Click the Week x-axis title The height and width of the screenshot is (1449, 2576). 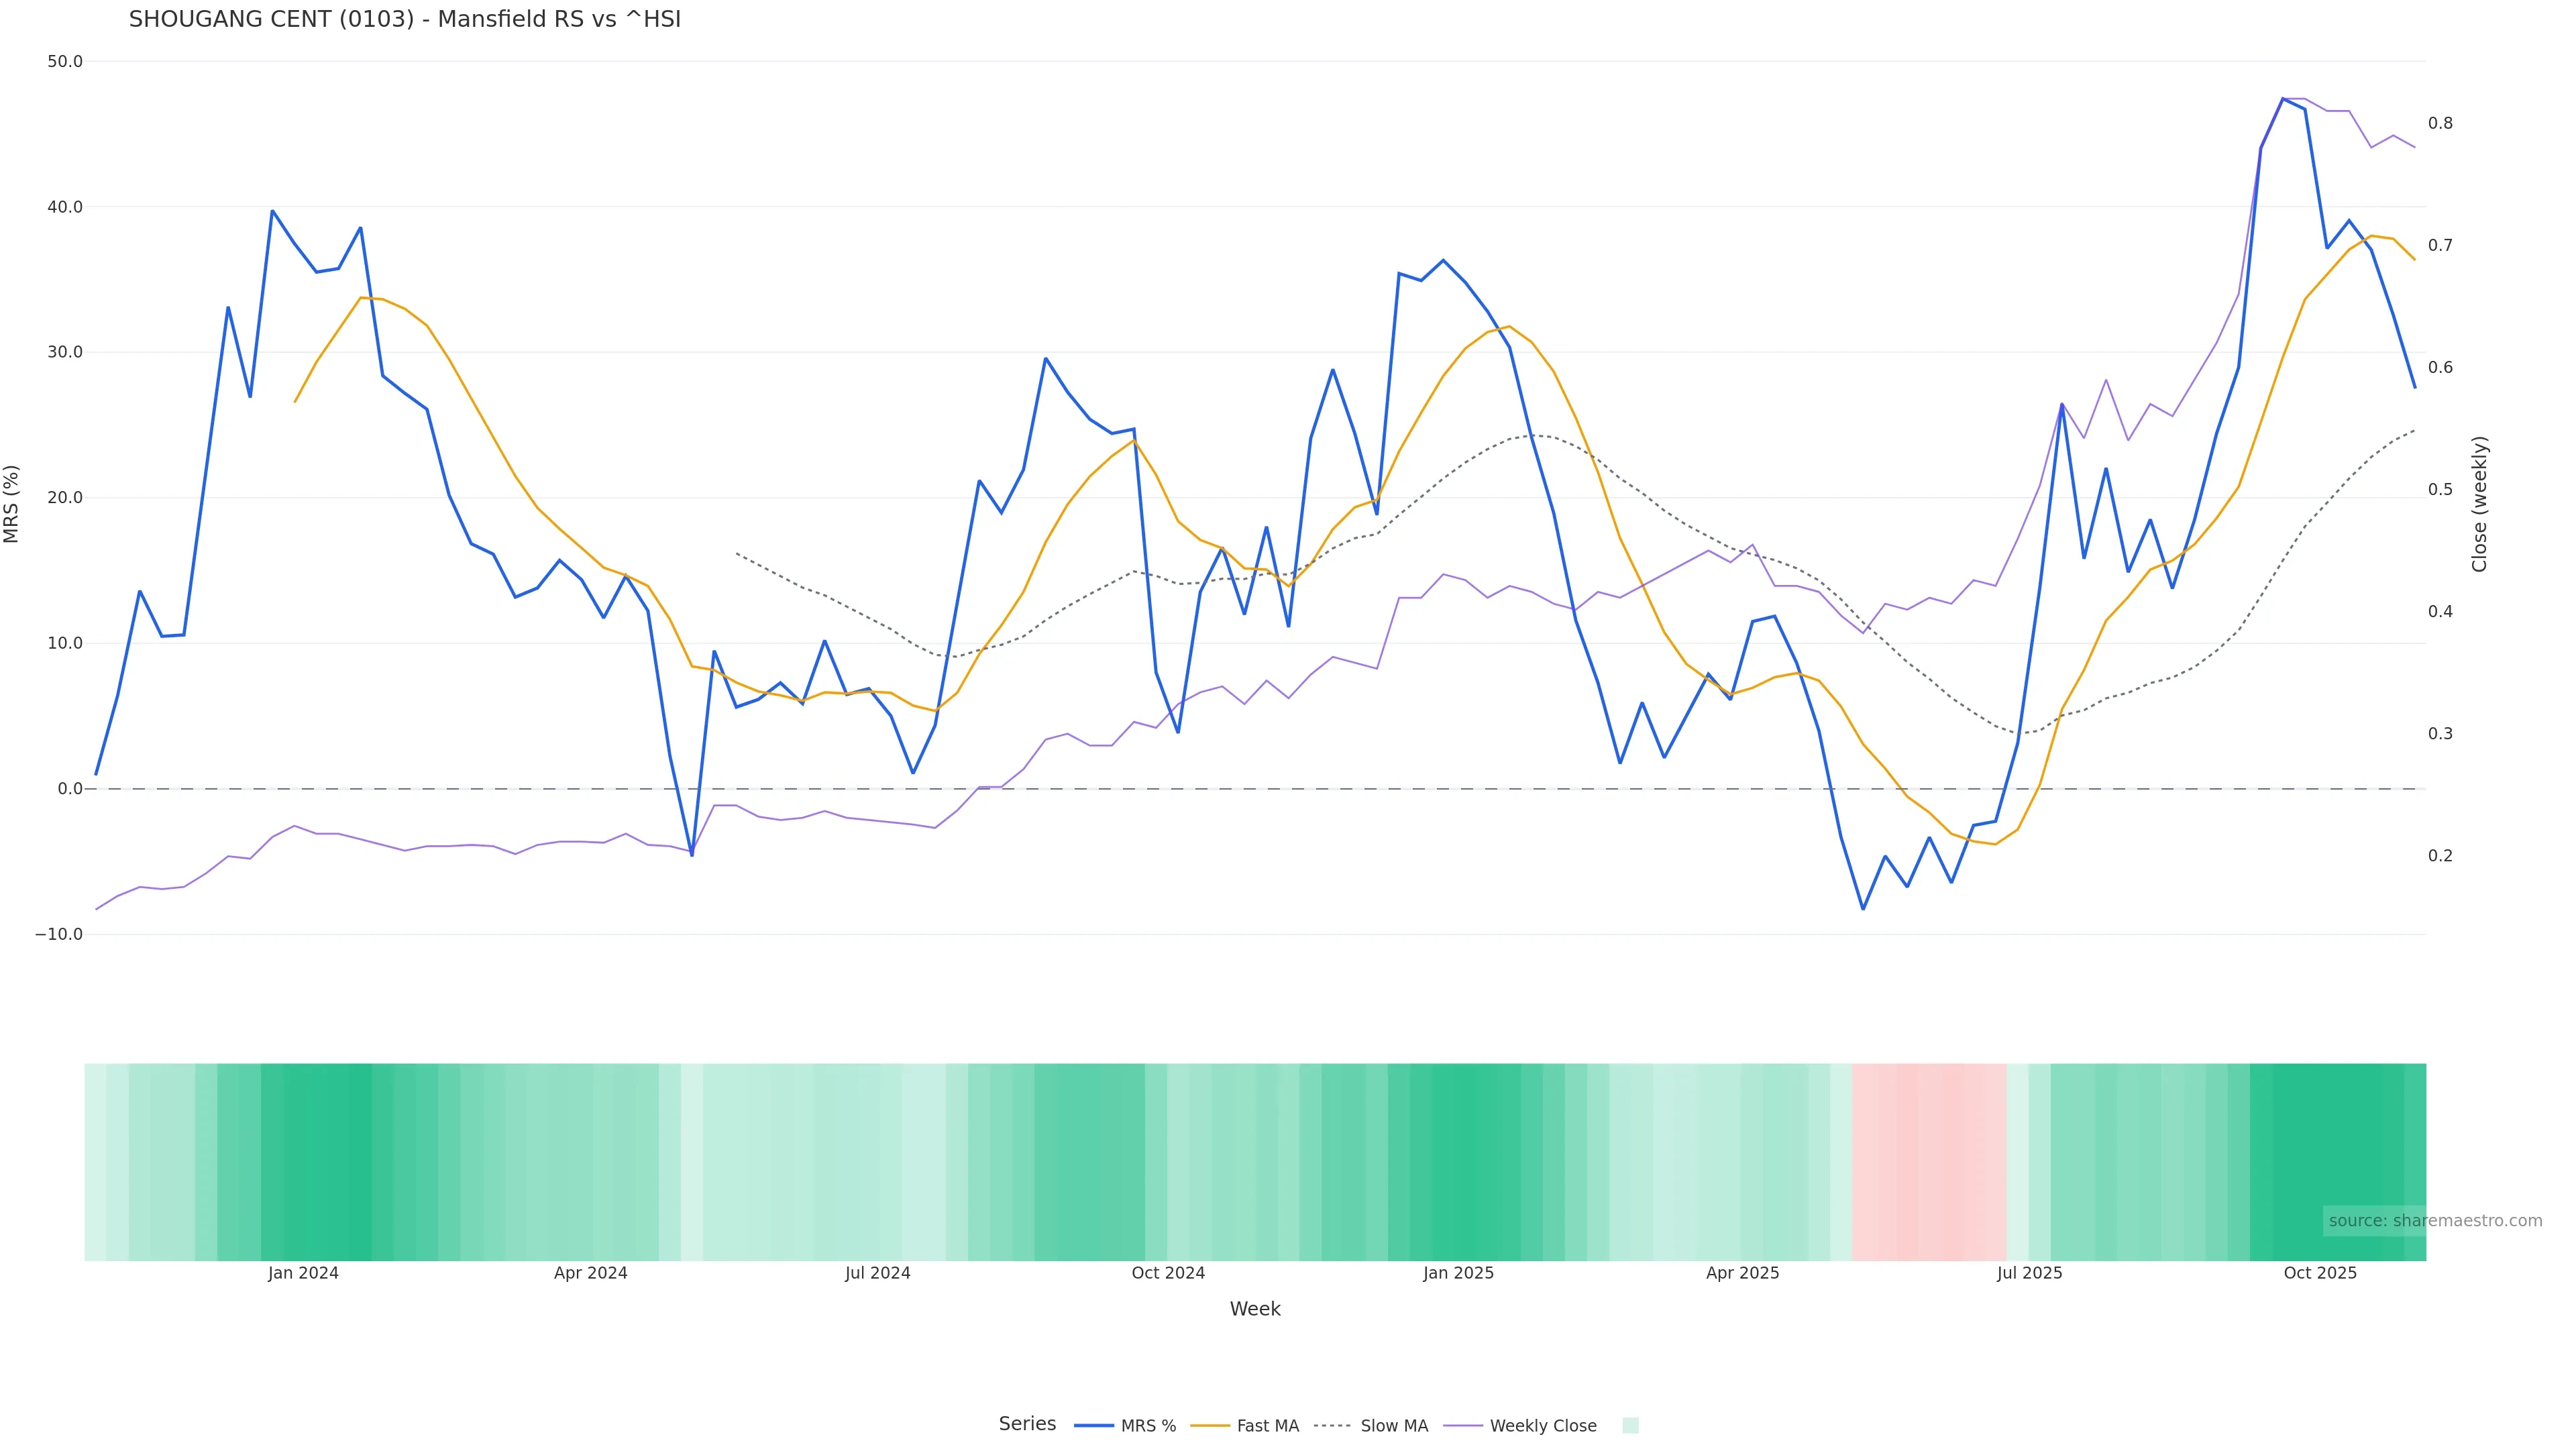[x=1254, y=1309]
